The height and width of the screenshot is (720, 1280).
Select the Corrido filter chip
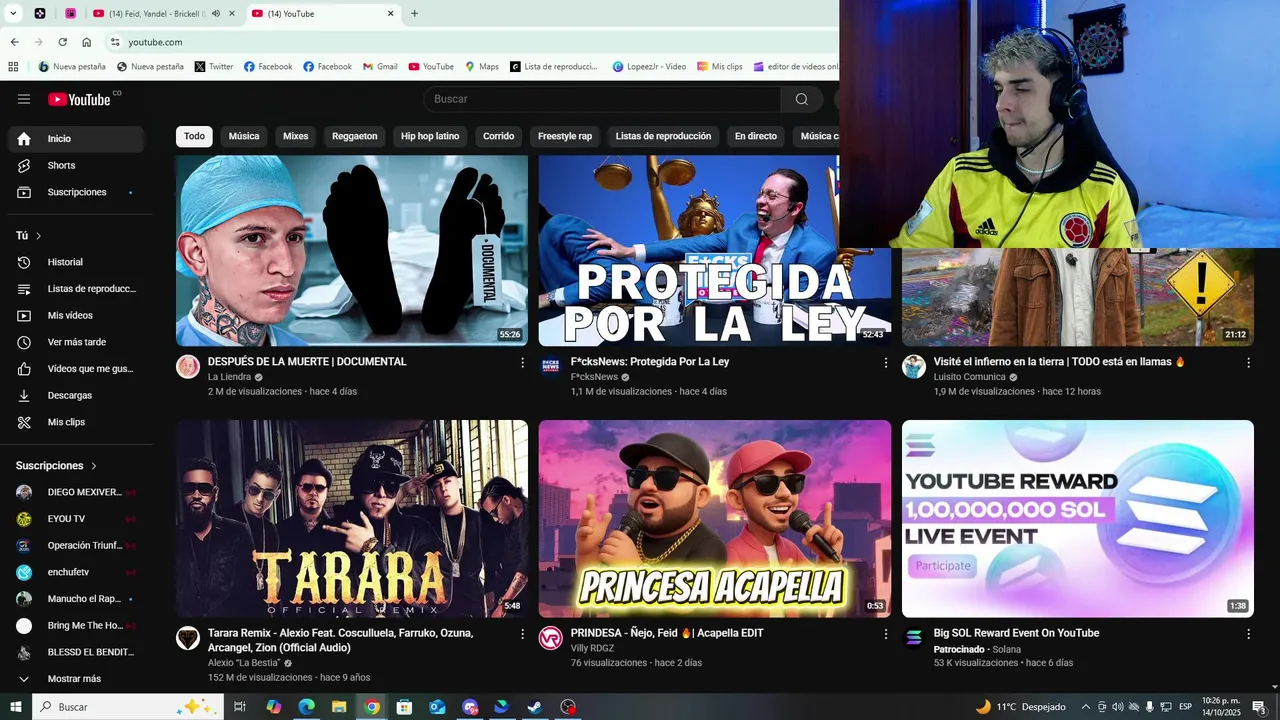[x=499, y=136]
